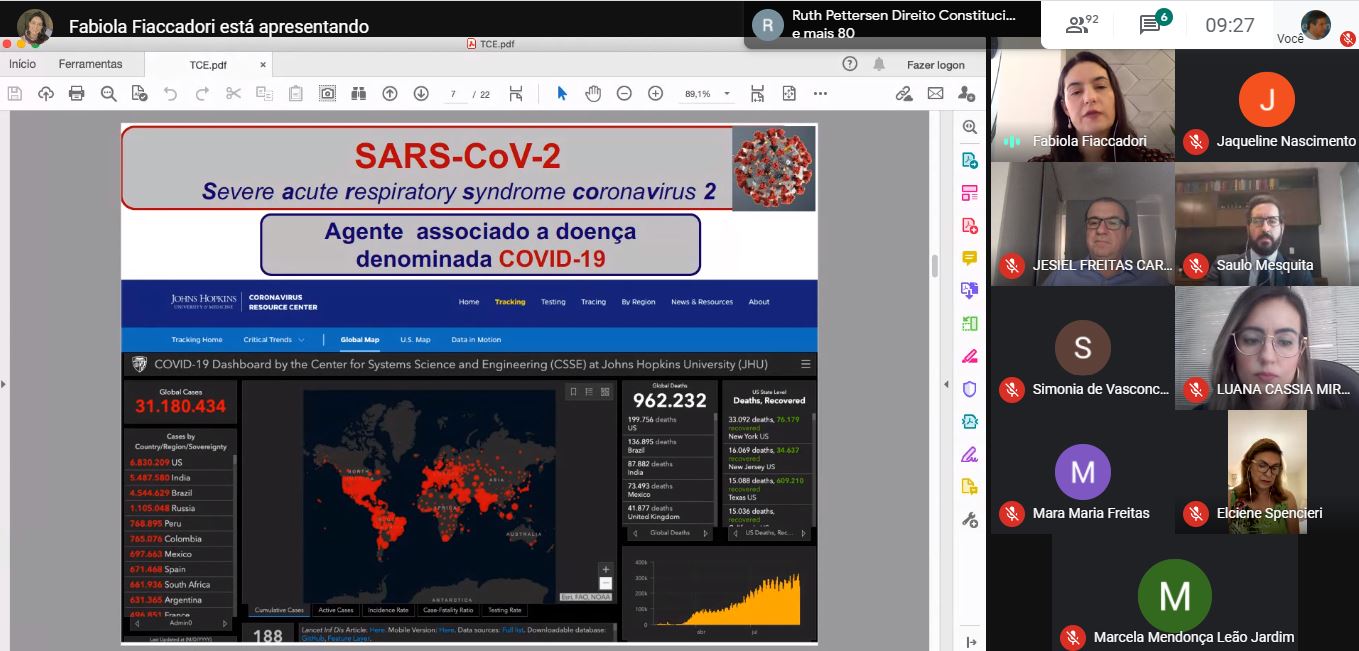The image size is (1359, 651).
Task: Expand the left navigation pane arrow
Action: 3,383
